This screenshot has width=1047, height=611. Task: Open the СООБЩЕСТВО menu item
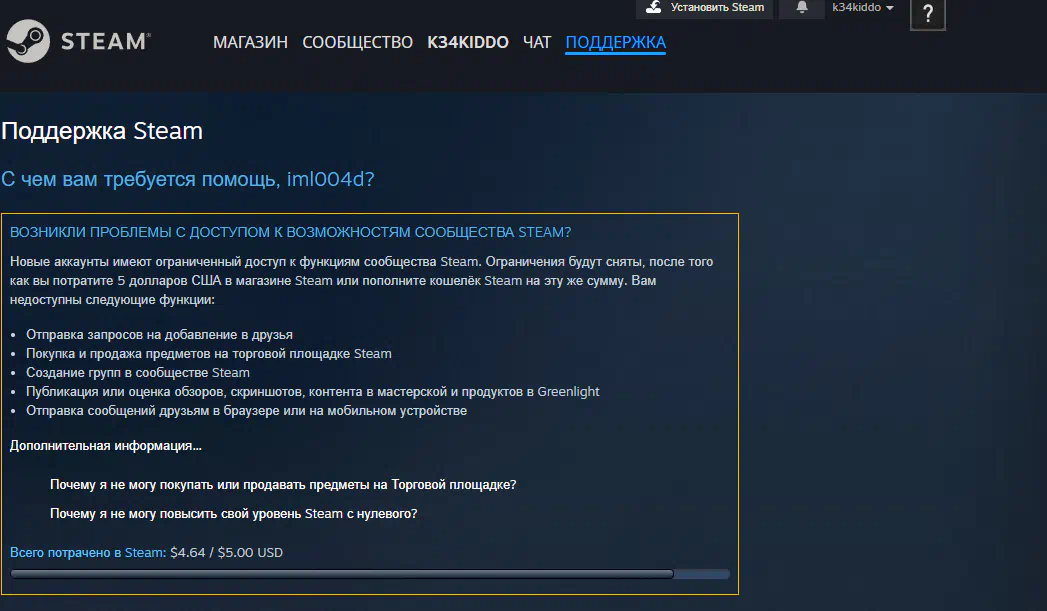pos(357,42)
